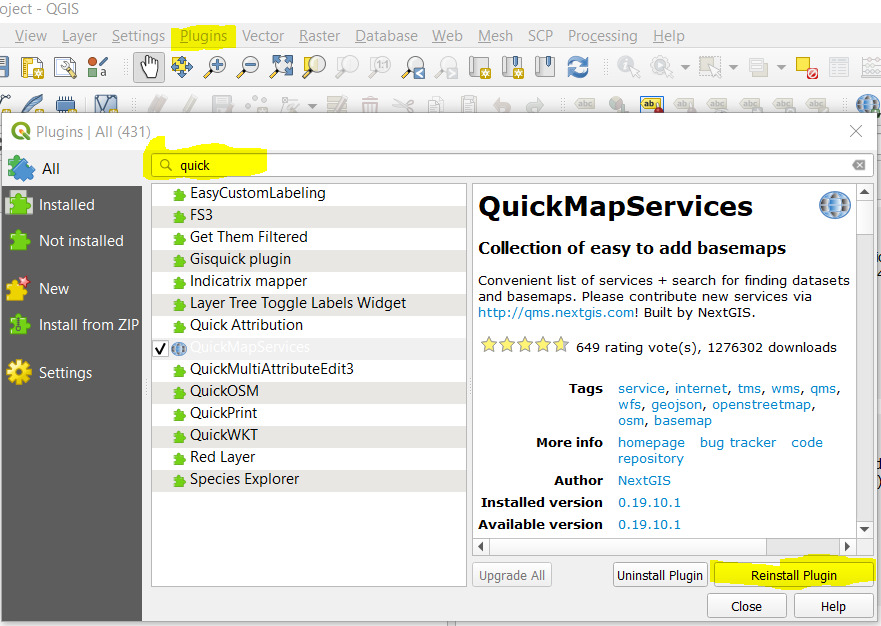This screenshot has width=881, height=626.
Task: Select the Quick Attribution plugin
Action: coord(308,325)
